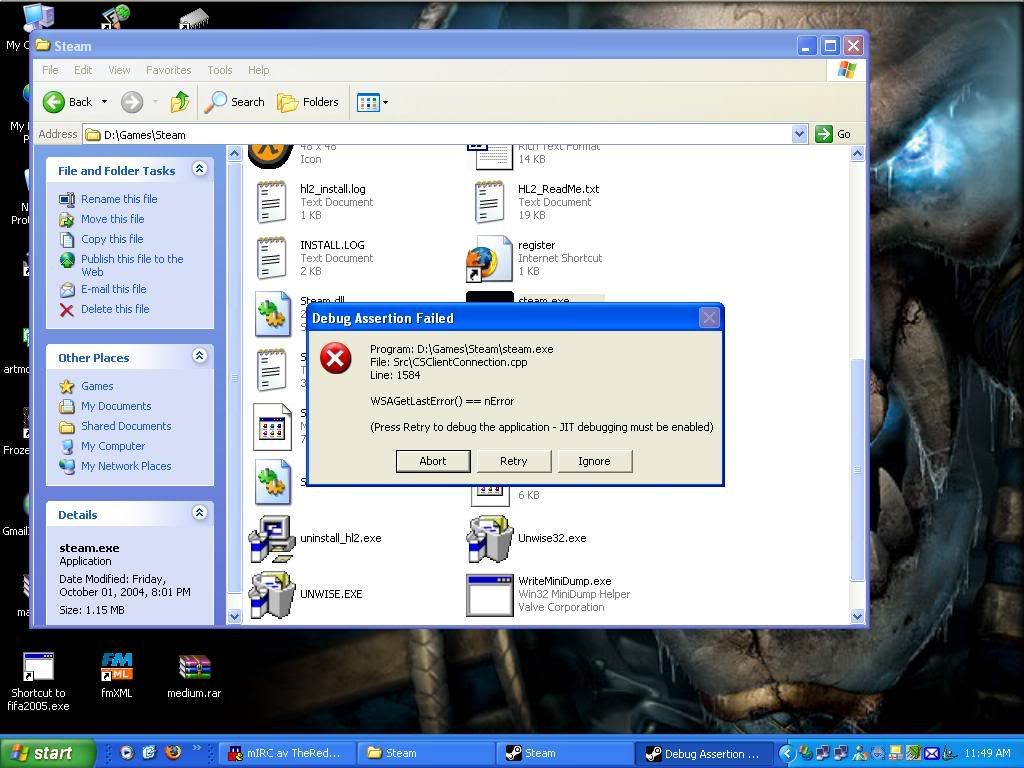Click the file list scroll up arrow
Viewport: 1024px width, 768px height.
pos(857,154)
